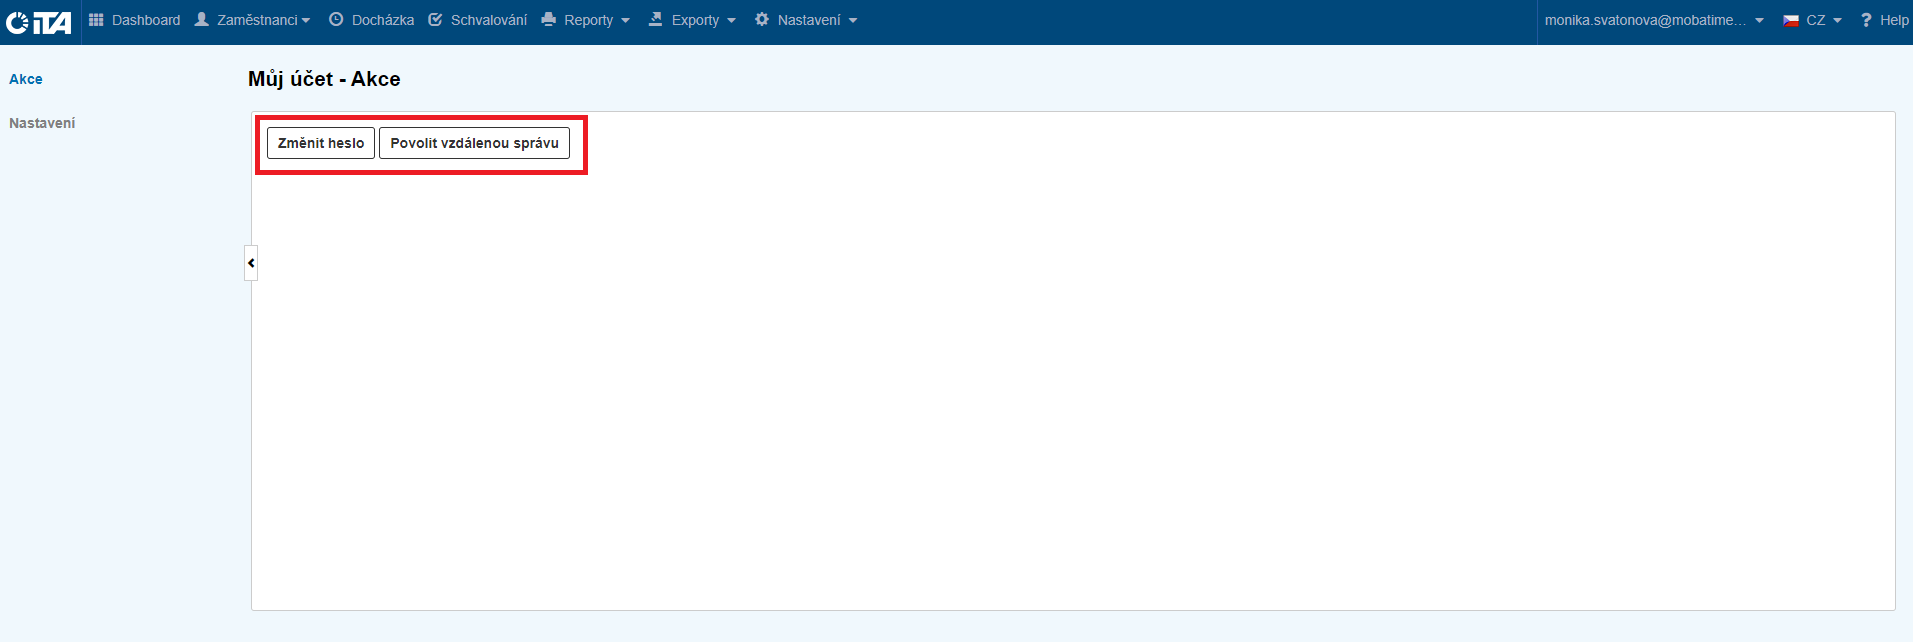Select Nastavení in the left sidebar
The image size is (1913, 642).
42,123
